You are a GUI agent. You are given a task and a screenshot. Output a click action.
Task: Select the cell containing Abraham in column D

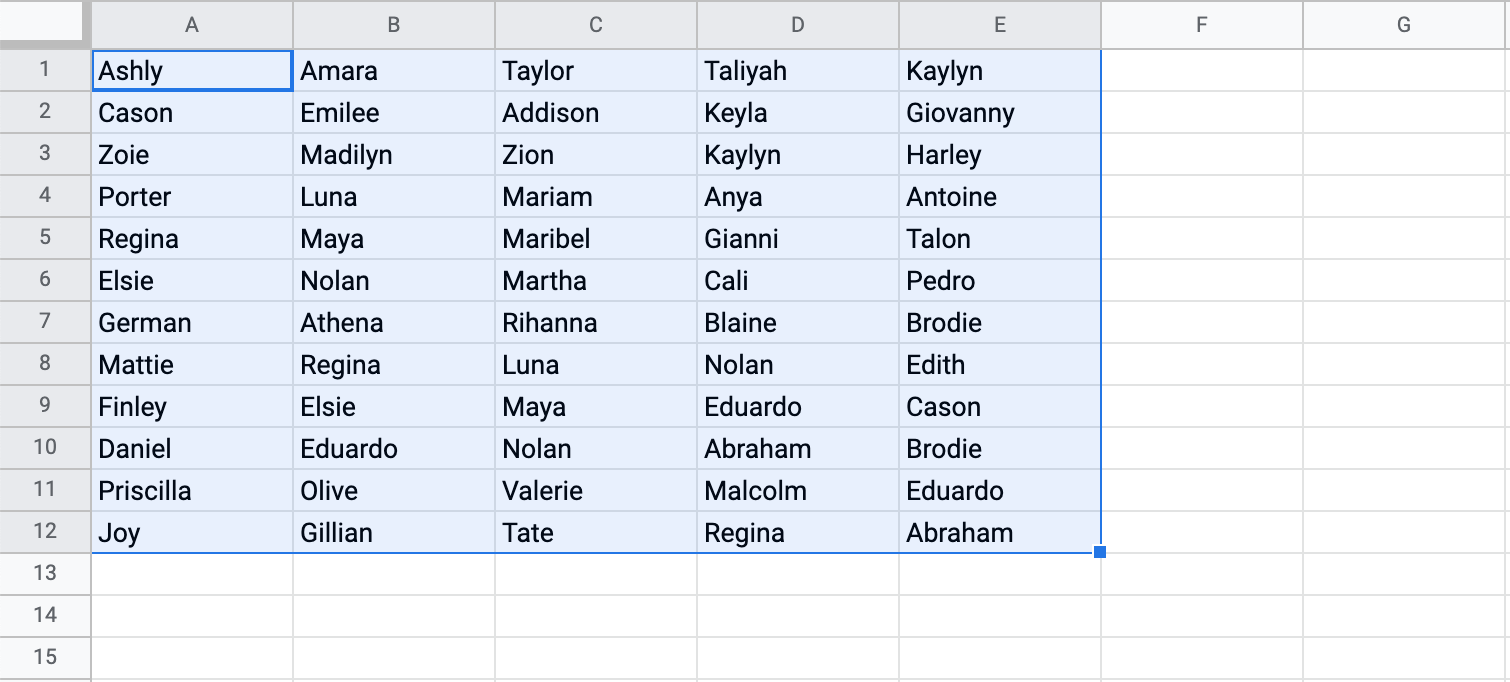point(797,448)
